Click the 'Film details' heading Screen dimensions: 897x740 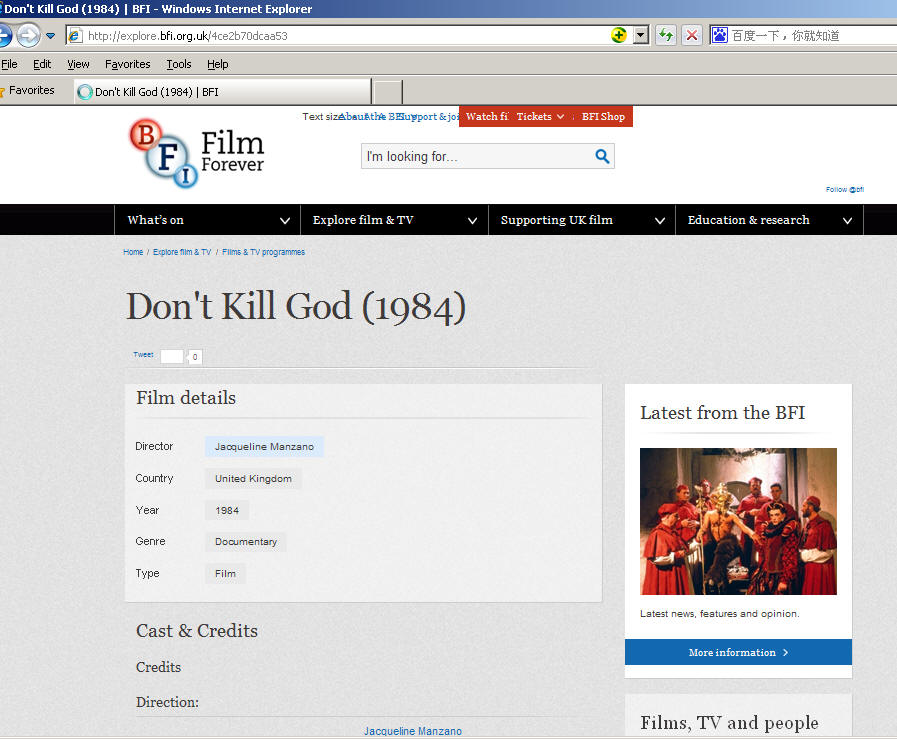pyautogui.click(x=186, y=398)
